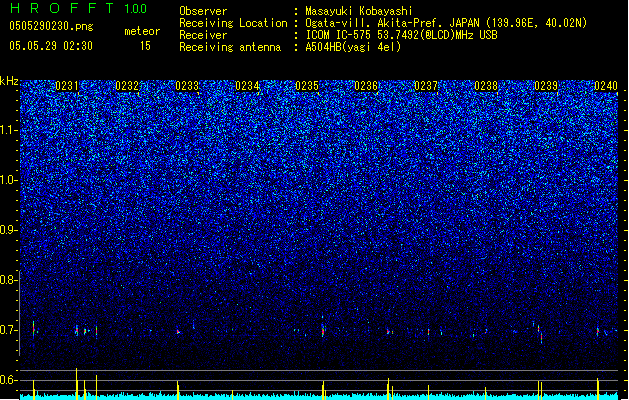Viewport: 629px width, 400px height.
Task: Click the 0232 time marker
Action: click(x=127, y=86)
